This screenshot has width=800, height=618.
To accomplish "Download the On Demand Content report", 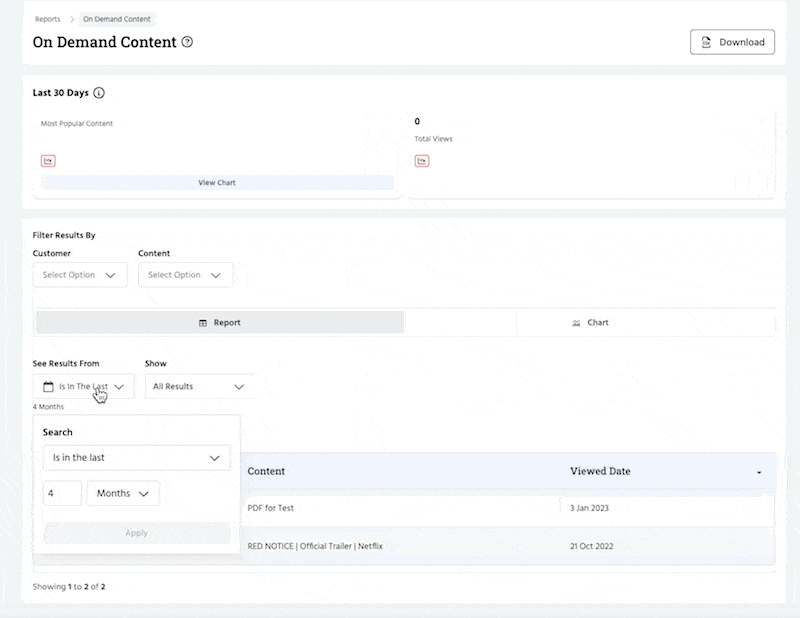I will tap(732, 42).
